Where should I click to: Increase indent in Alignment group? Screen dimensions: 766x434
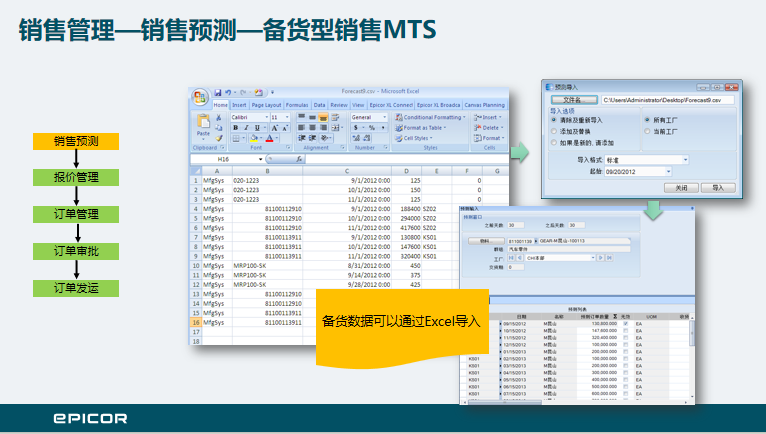[x=313, y=138]
